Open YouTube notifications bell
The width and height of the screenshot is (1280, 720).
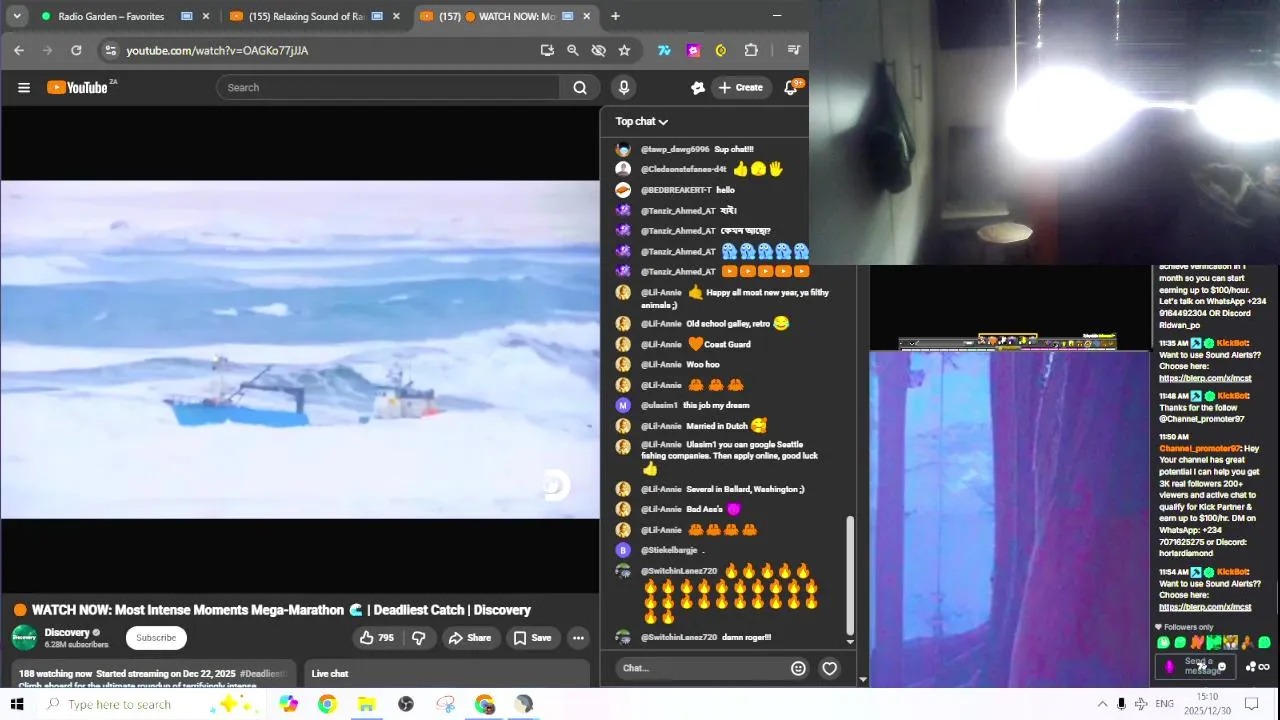click(x=790, y=88)
